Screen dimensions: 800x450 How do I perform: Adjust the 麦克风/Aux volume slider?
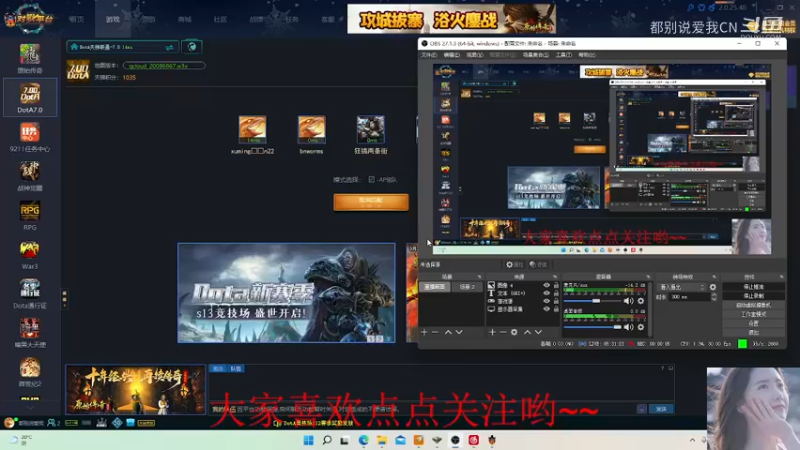pos(592,301)
